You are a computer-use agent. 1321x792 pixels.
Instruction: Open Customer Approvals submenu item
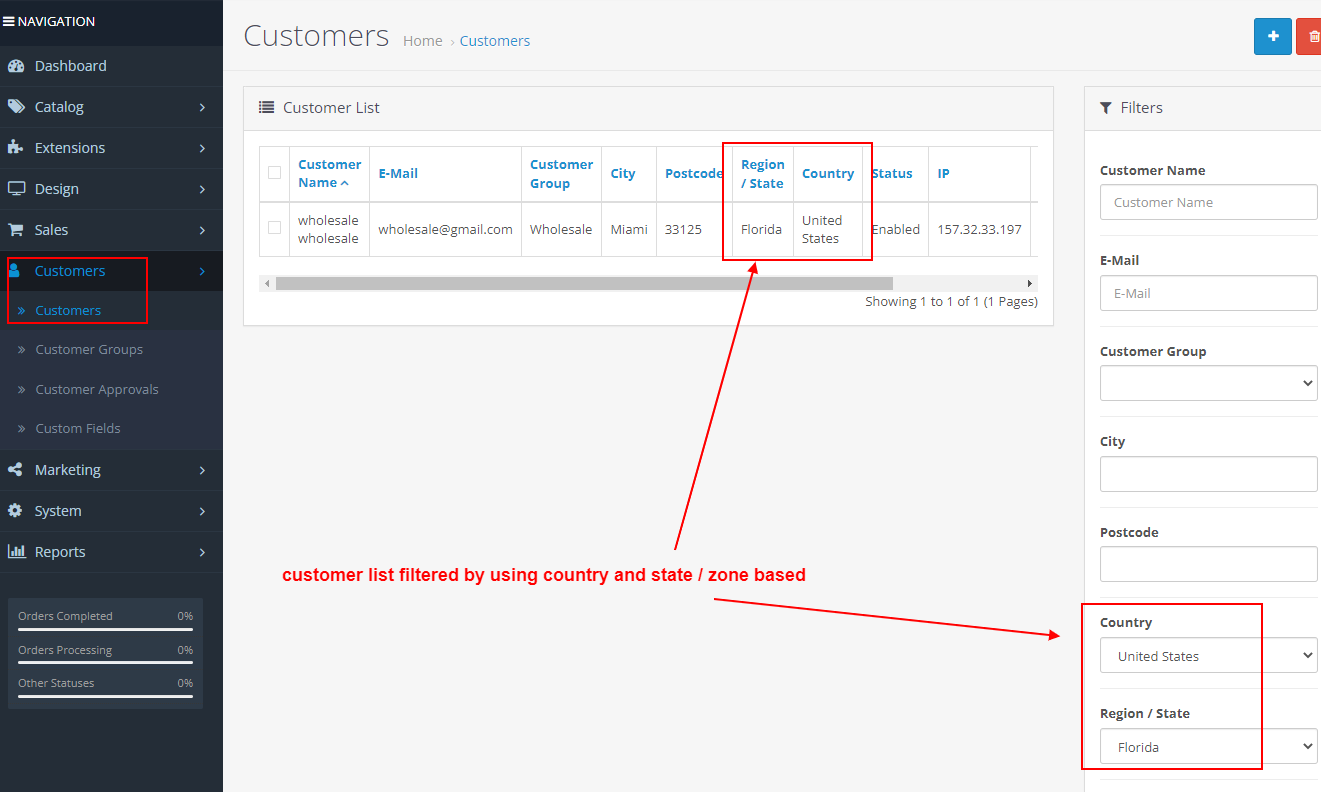point(97,390)
